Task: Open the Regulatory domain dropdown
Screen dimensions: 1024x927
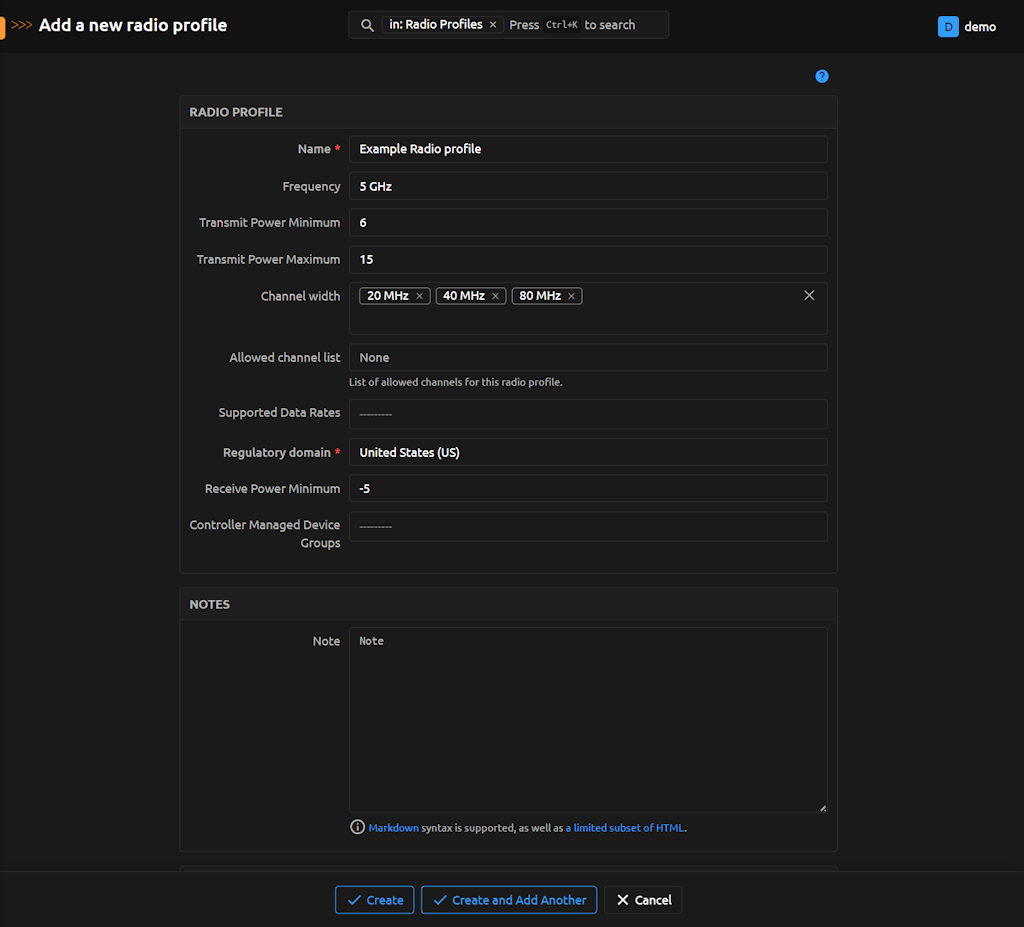Action: coord(588,452)
